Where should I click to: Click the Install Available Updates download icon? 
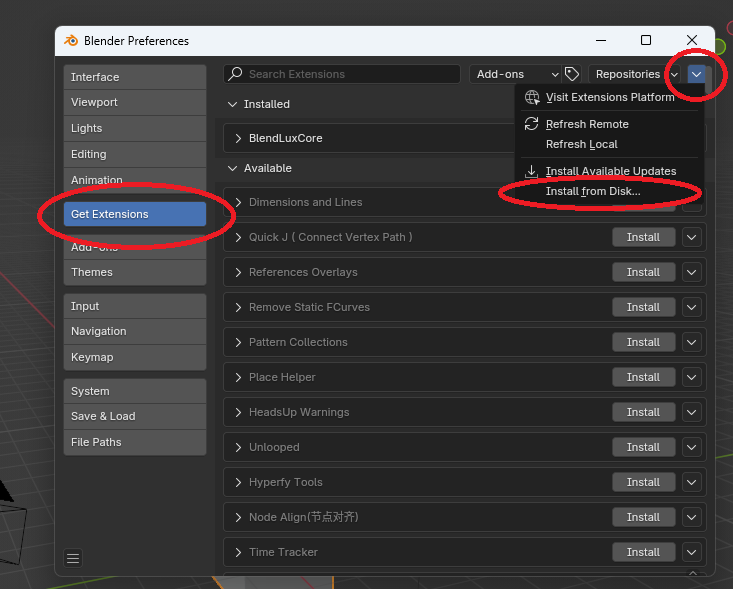tap(532, 171)
